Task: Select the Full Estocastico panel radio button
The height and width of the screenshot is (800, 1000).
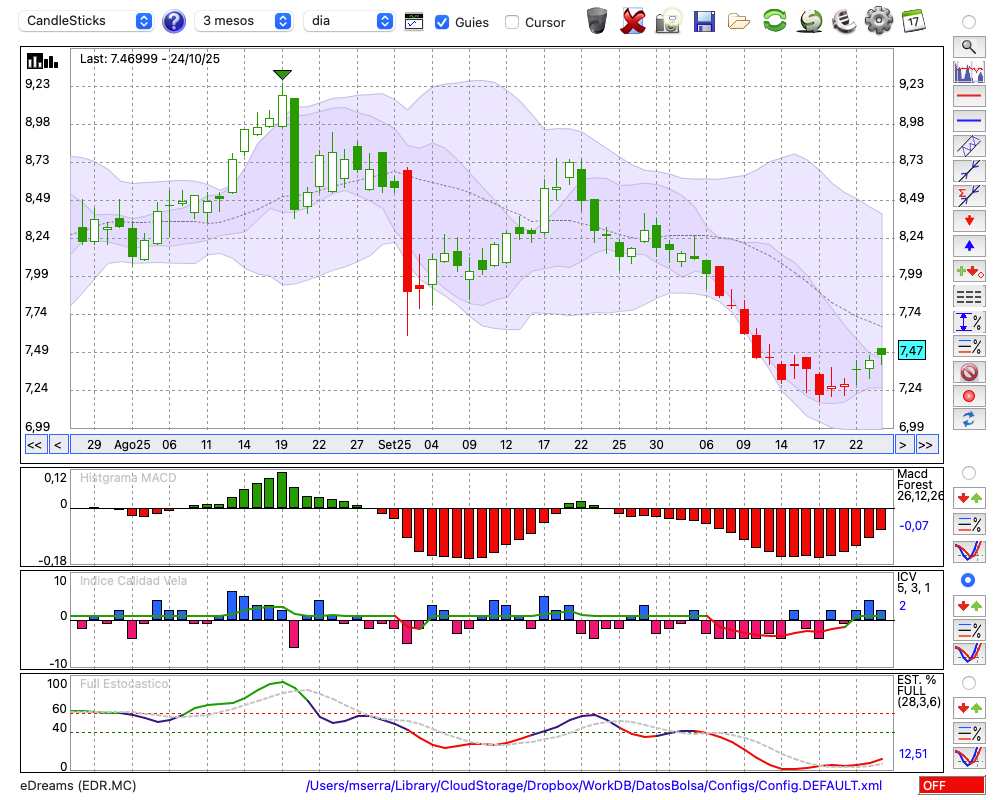Action: point(969,683)
